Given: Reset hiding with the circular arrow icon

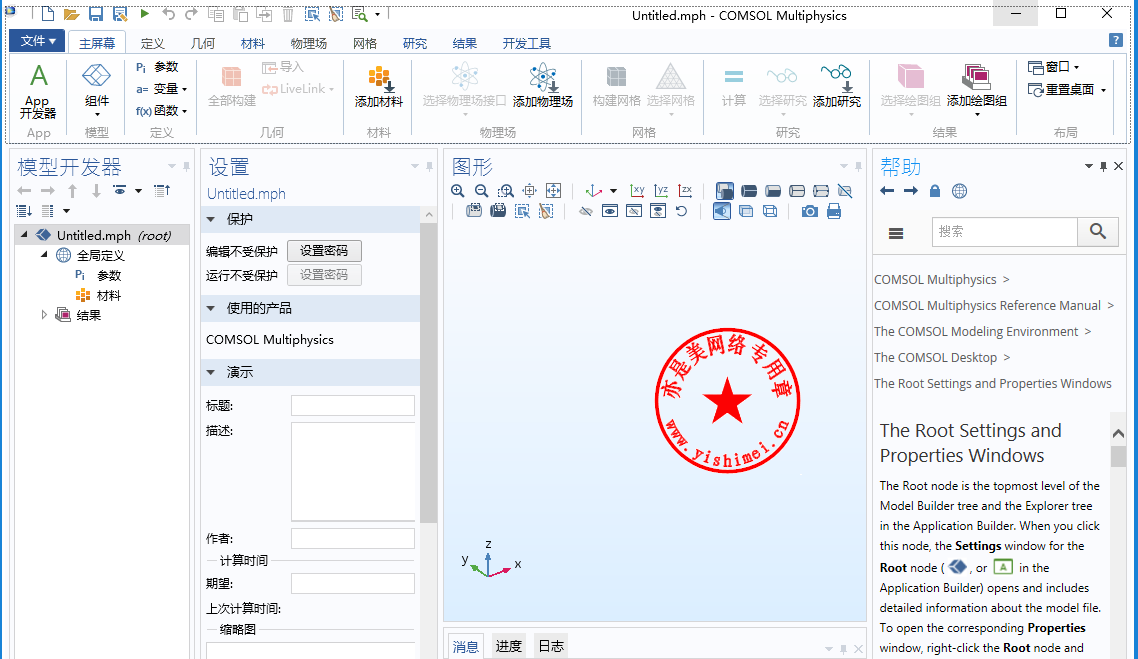Looking at the screenshot, I should (681, 211).
